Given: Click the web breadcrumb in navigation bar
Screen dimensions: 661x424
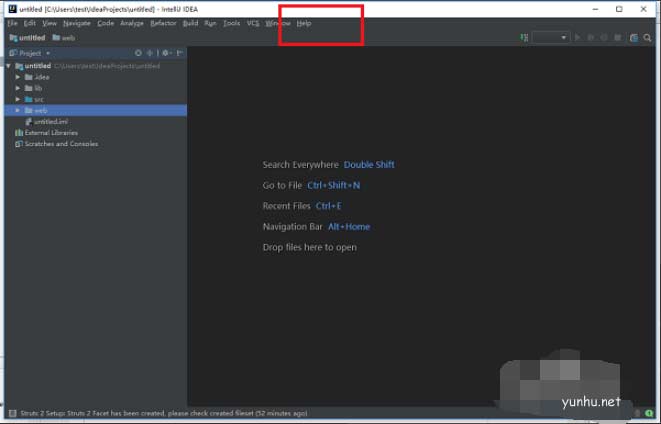Looking at the screenshot, I should point(68,37).
